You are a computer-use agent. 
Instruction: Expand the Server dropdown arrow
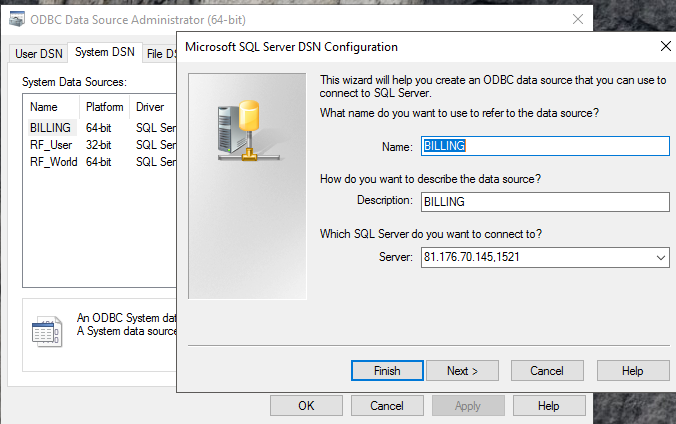[660, 258]
